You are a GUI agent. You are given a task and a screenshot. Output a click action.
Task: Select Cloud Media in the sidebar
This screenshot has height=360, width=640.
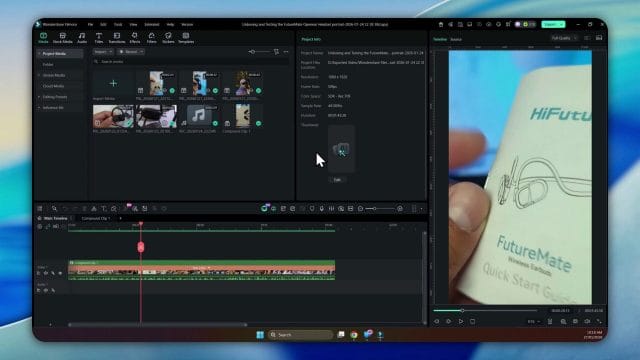point(53,86)
